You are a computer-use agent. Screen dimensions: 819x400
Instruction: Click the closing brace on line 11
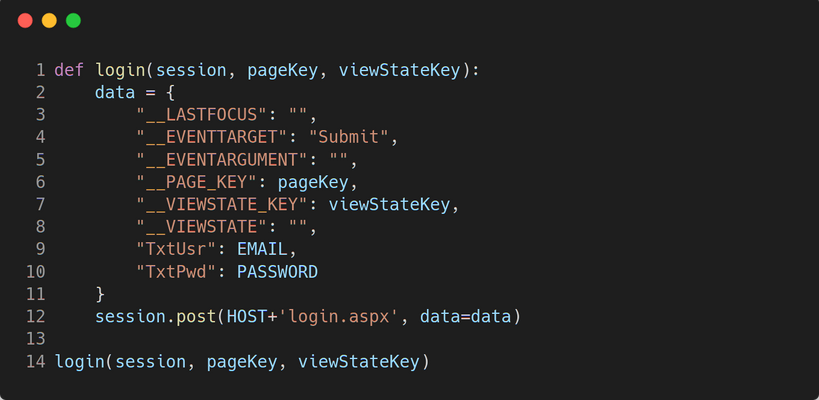click(100, 295)
